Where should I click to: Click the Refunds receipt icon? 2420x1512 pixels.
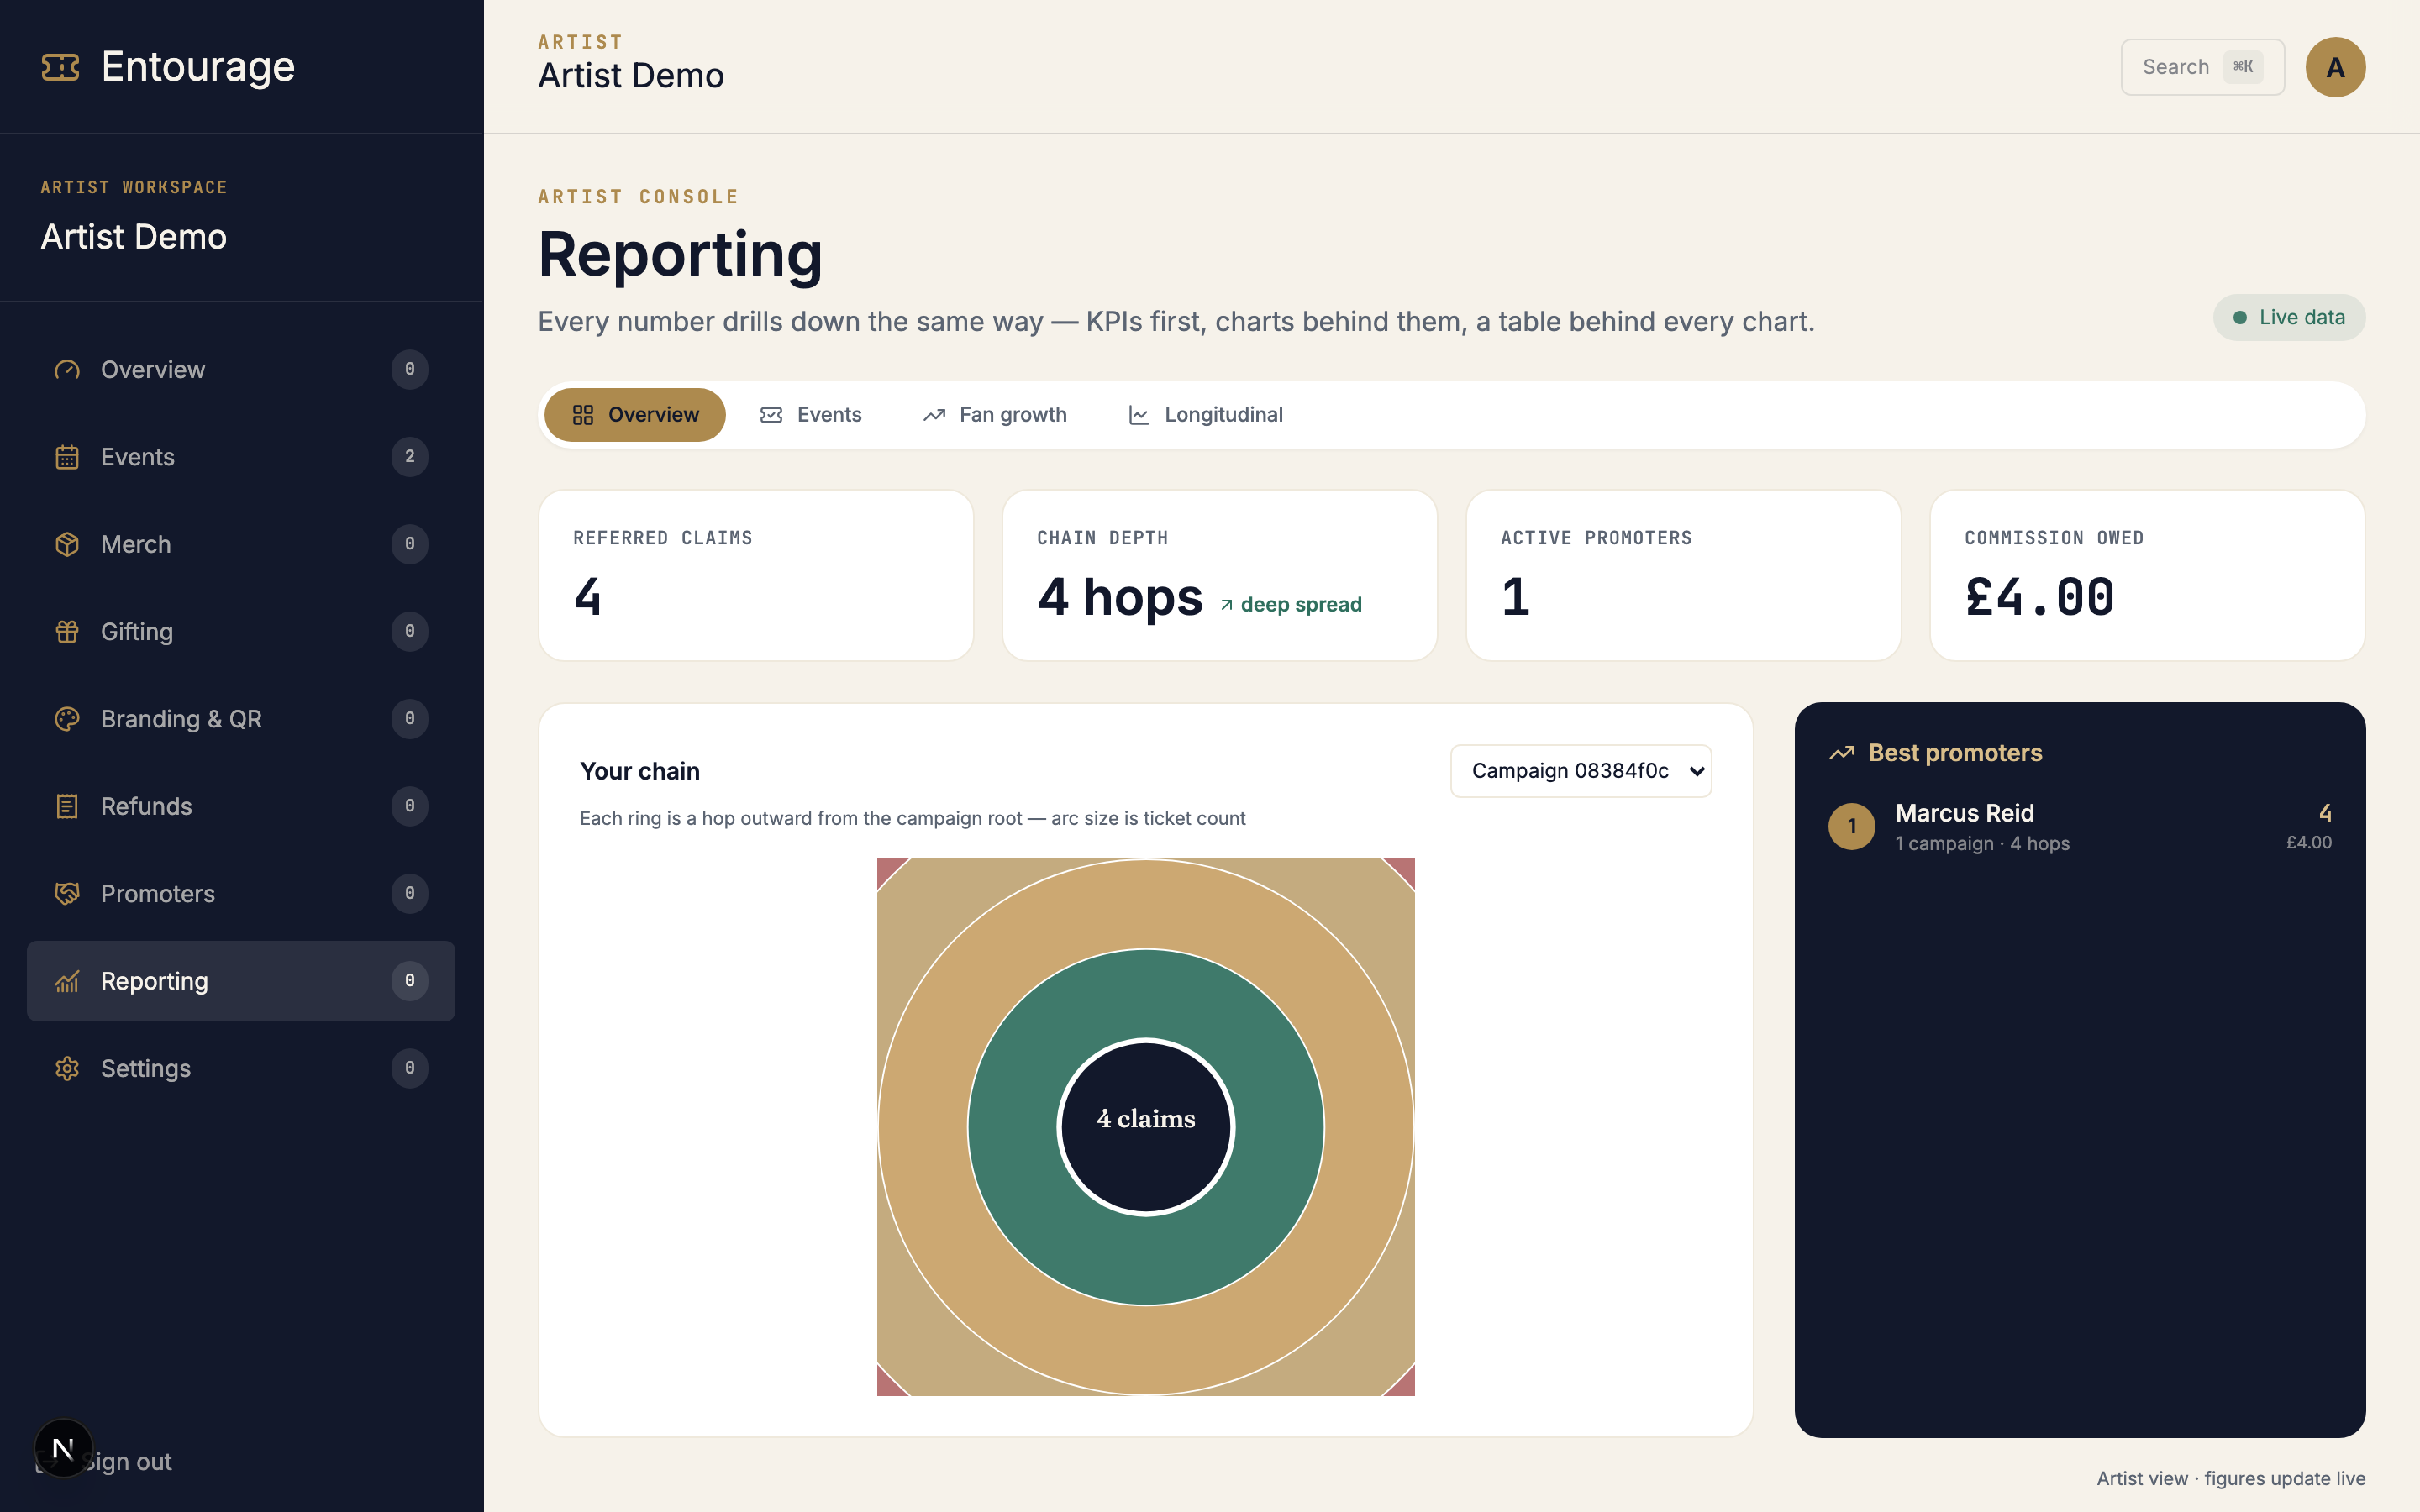tap(67, 806)
